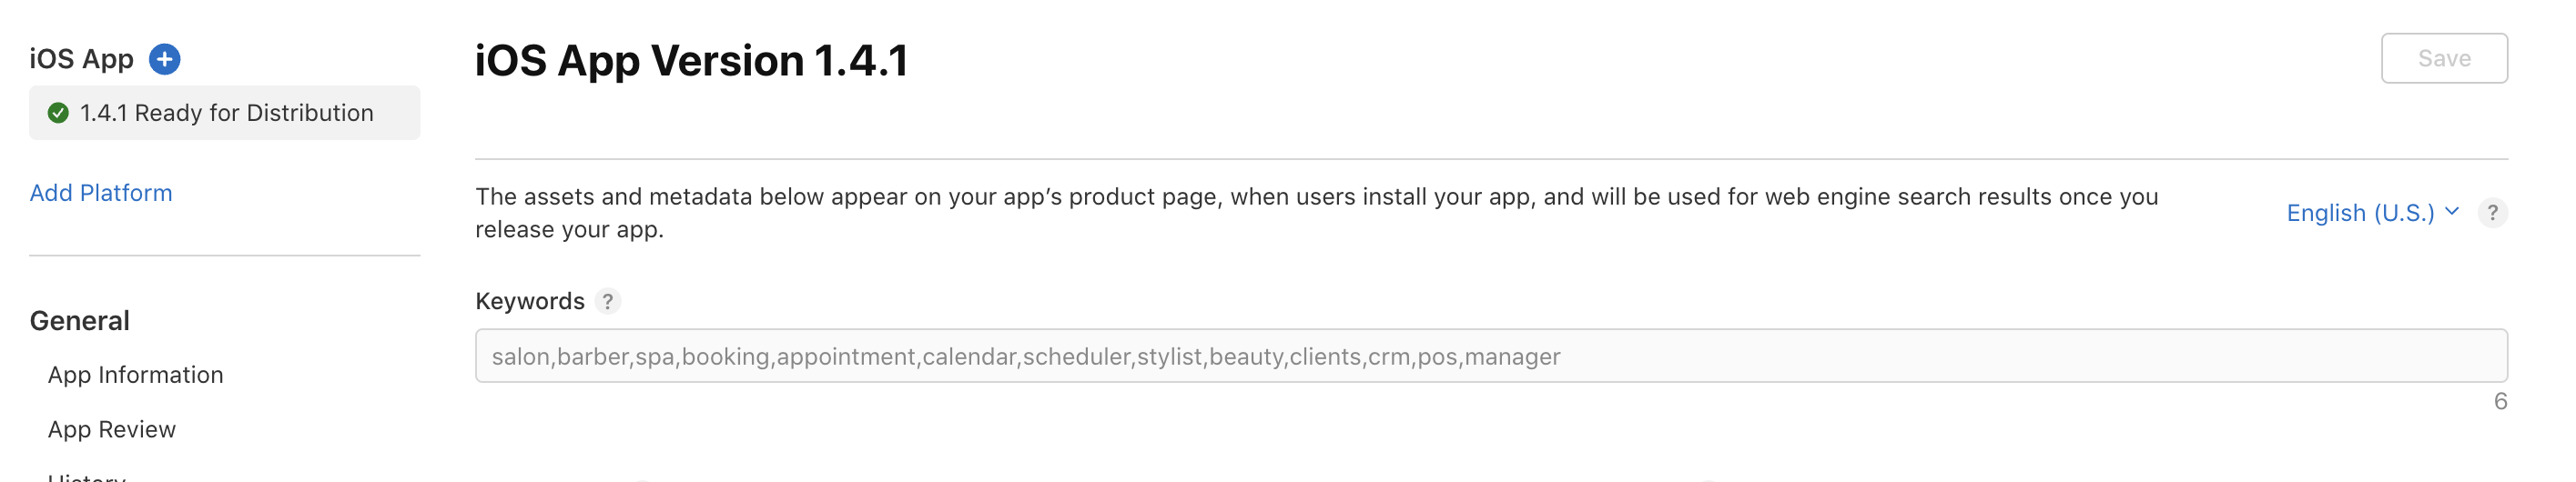The height and width of the screenshot is (482, 2576).
Task: Click the product page description paragraph
Action: 1316,213
